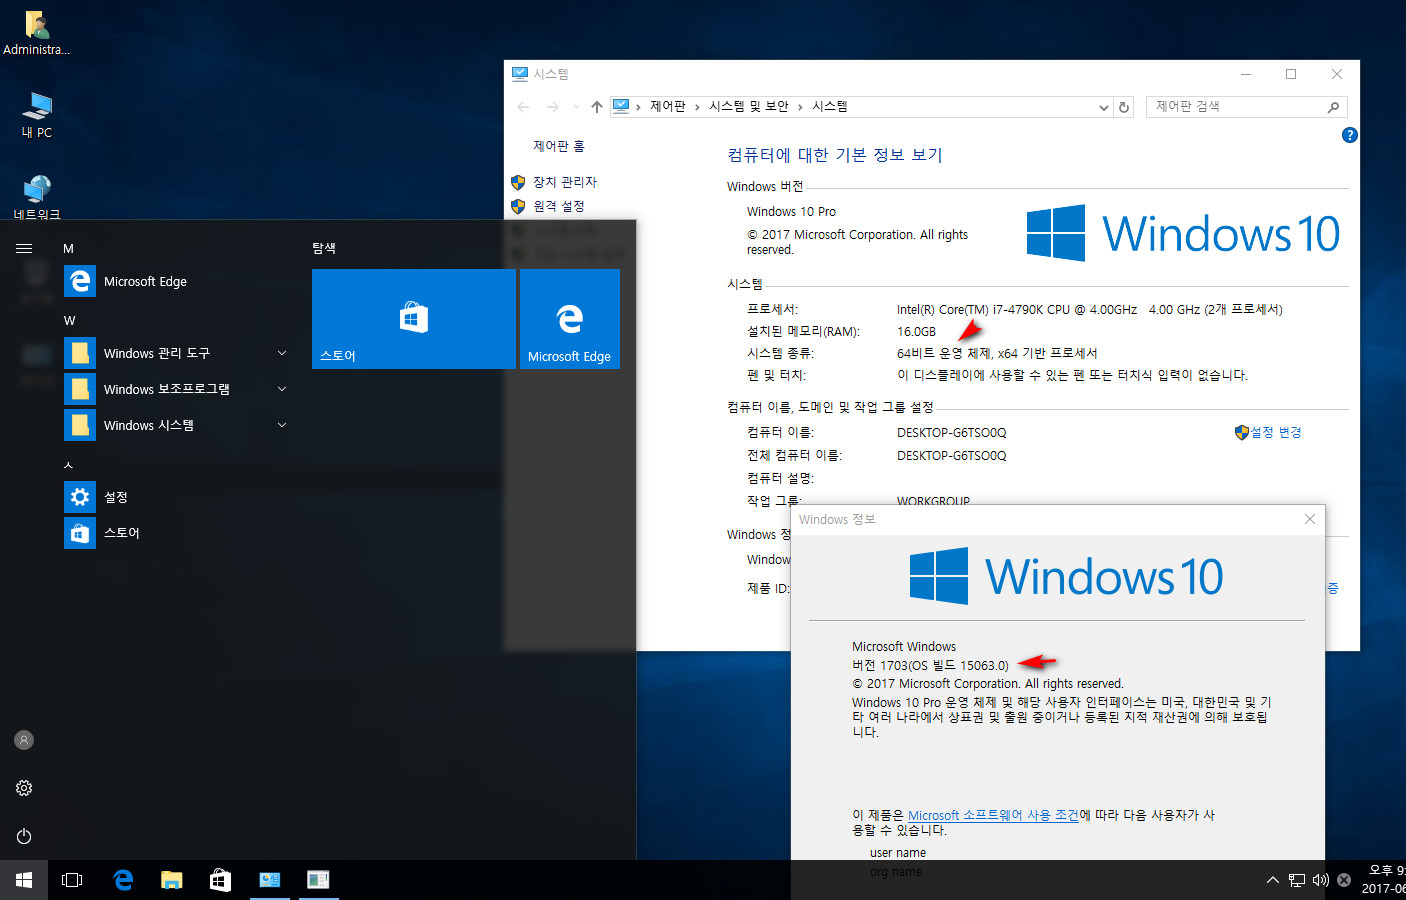Open 설정 from the app list
1406x900 pixels.
(180, 497)
